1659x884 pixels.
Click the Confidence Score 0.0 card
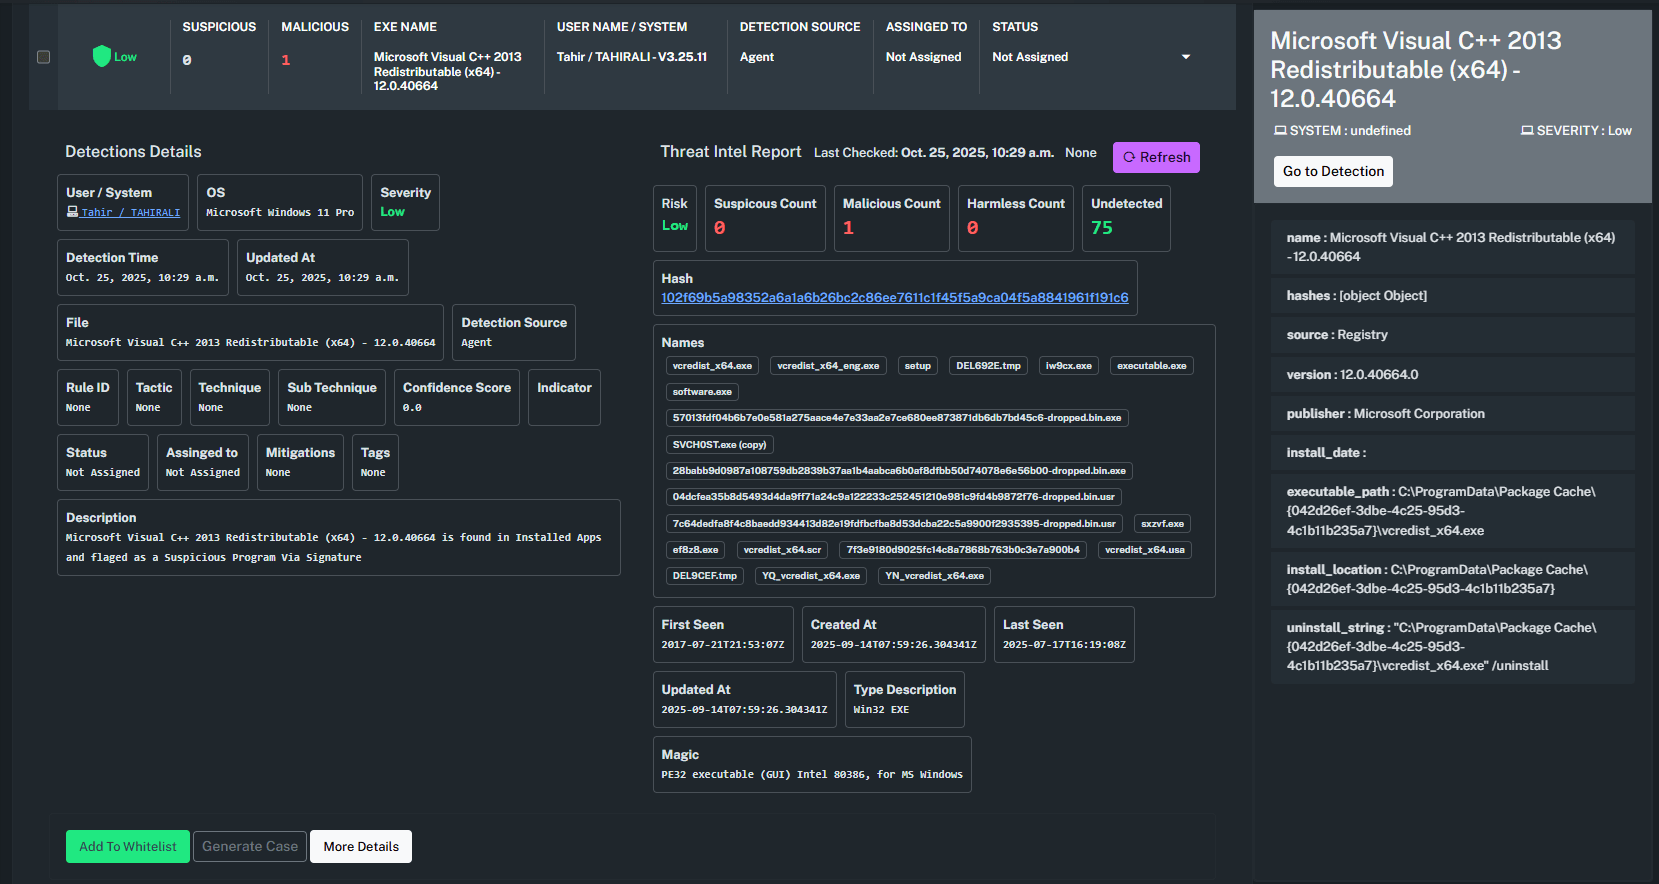coord(456,397)
